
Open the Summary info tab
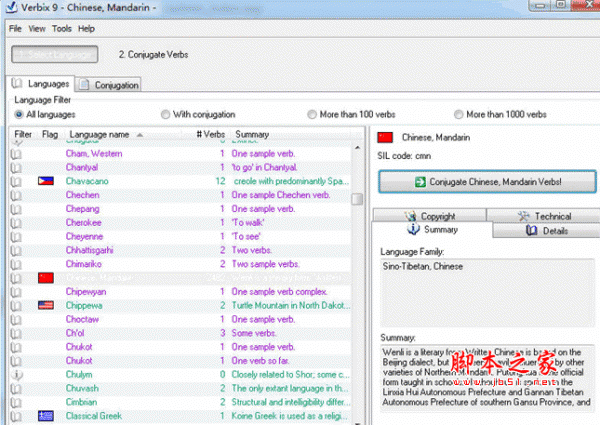pyautogui.click(x=432, y=230)
